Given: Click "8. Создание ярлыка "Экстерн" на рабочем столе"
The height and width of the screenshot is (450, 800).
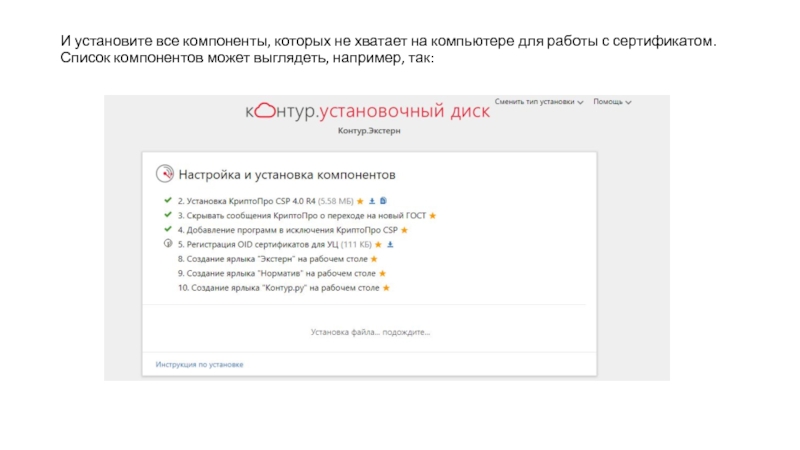Looking at the screenshot, I should pos(272,259).
